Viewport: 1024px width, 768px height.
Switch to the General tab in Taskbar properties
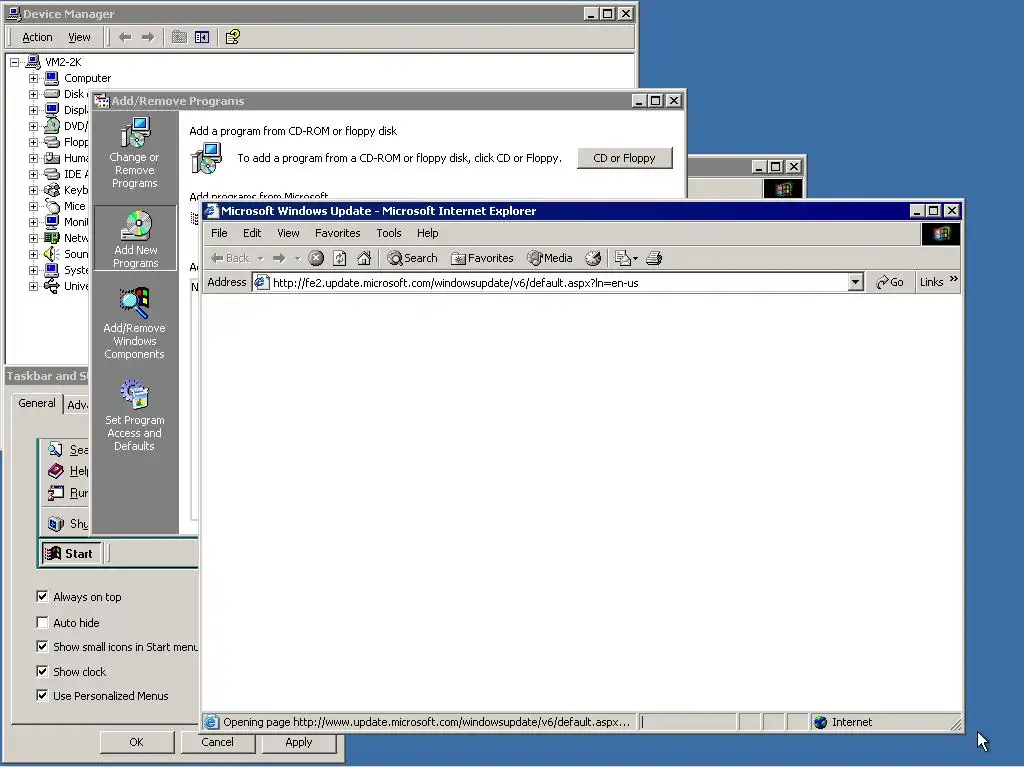coord(37,403)
